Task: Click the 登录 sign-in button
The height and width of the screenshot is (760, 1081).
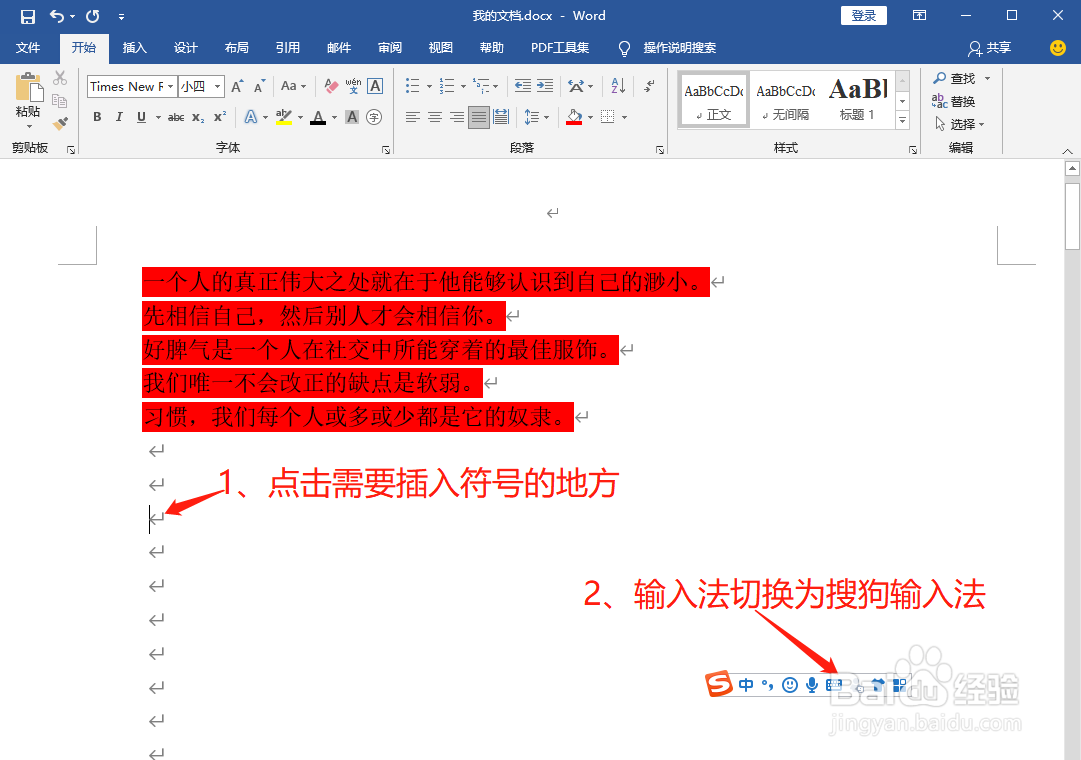Action: point(862,15)
